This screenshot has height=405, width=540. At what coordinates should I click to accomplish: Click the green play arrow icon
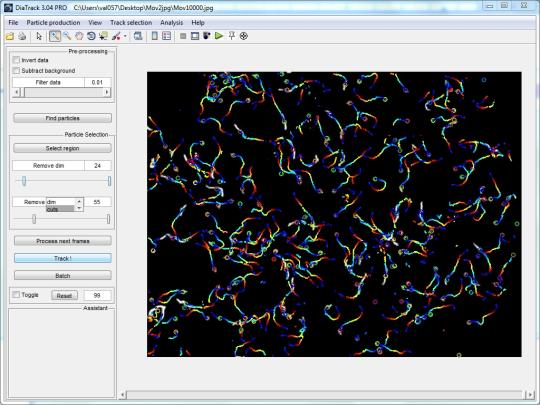[x=219, y=36]
